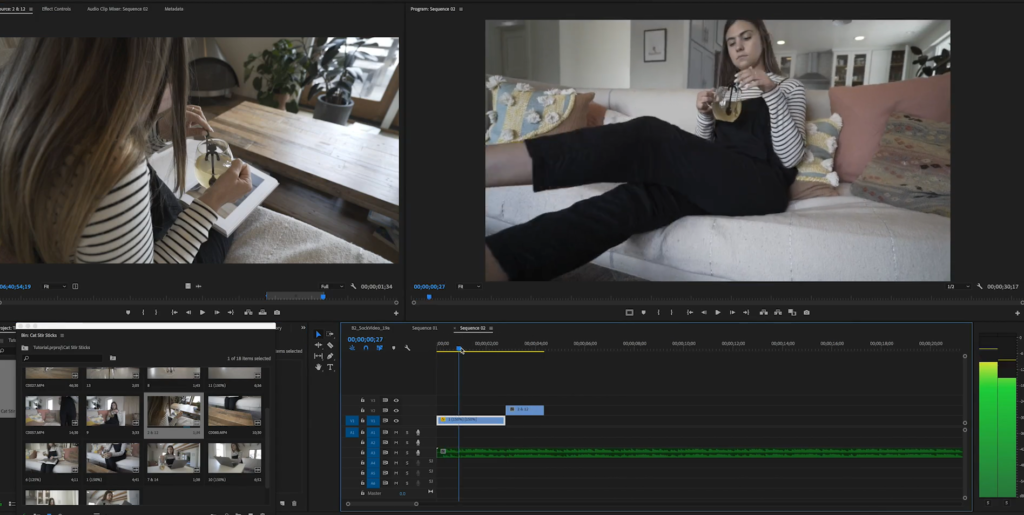1024x515 pixels.
Task: Expand hidden panel tabs double-chevron
Action: tap(303, 328)
